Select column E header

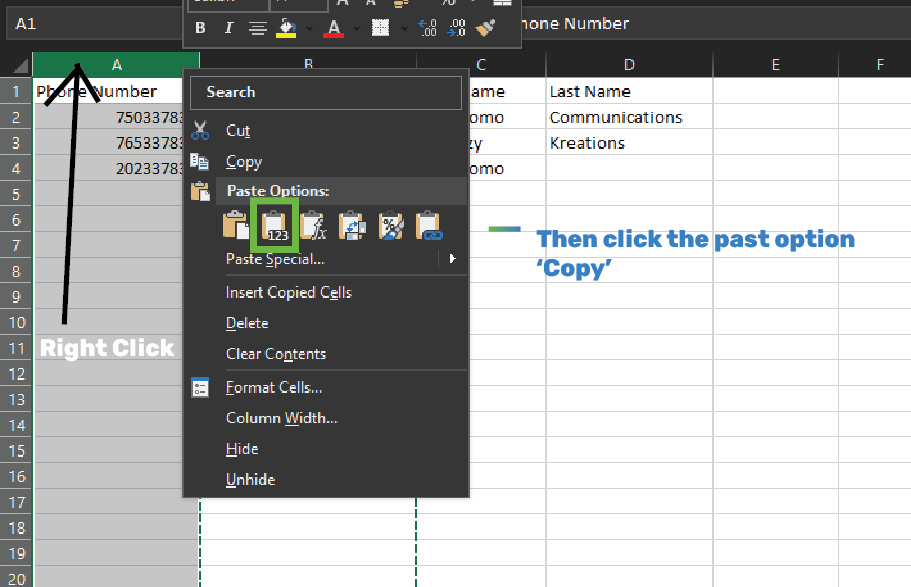click(776, 65)
